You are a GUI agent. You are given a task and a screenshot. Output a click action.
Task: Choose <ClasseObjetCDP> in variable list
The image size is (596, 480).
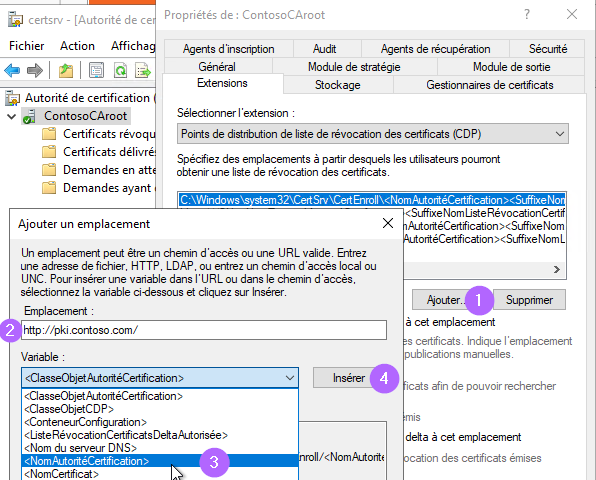(160, 409)
